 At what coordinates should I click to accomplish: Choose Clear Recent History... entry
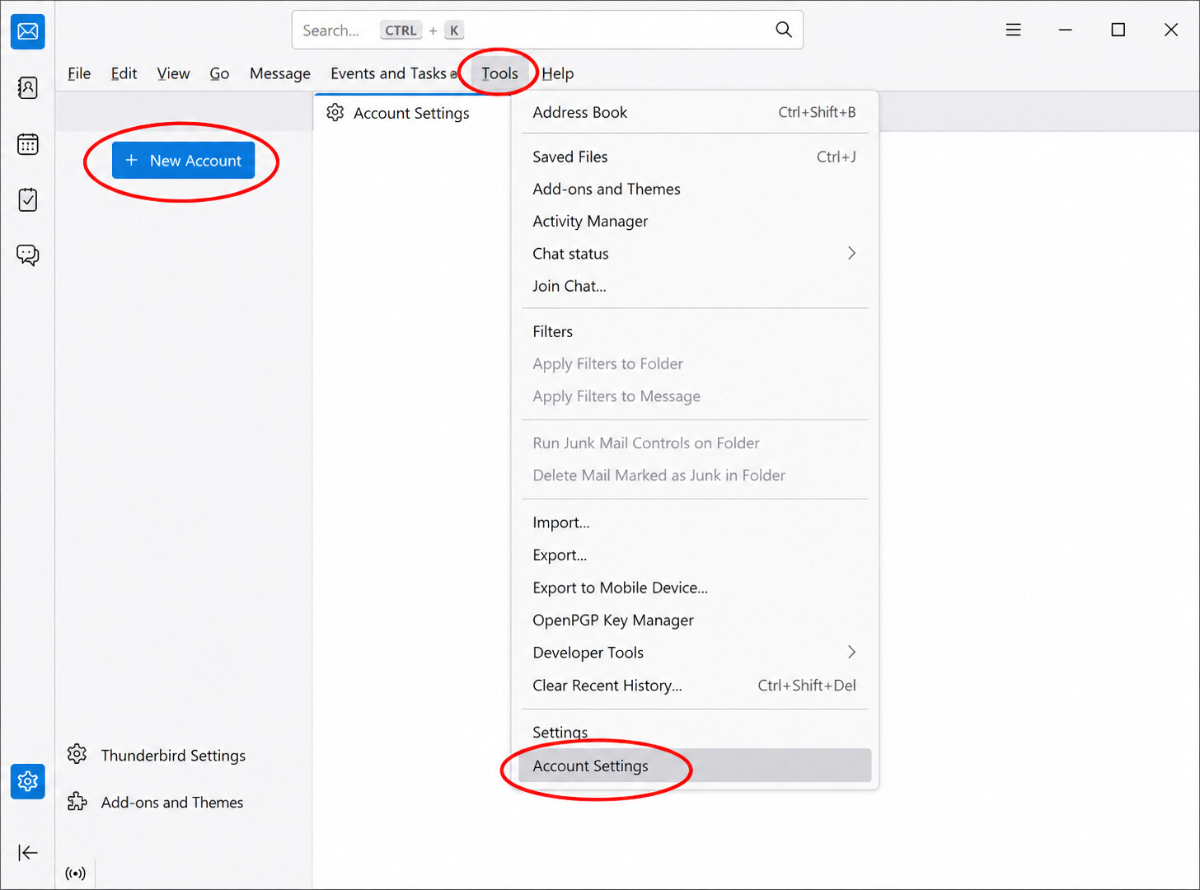pyautogui.click(x=695, y=685)
